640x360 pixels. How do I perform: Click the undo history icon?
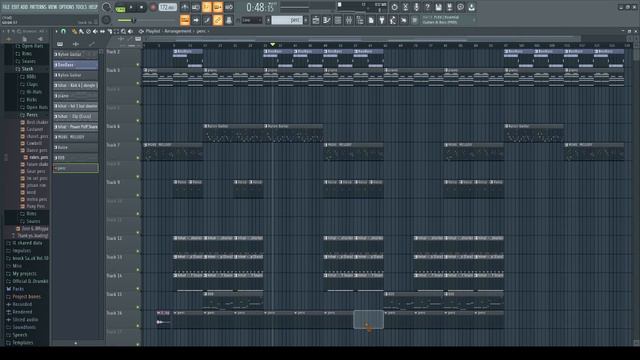(x=394, y=7)
